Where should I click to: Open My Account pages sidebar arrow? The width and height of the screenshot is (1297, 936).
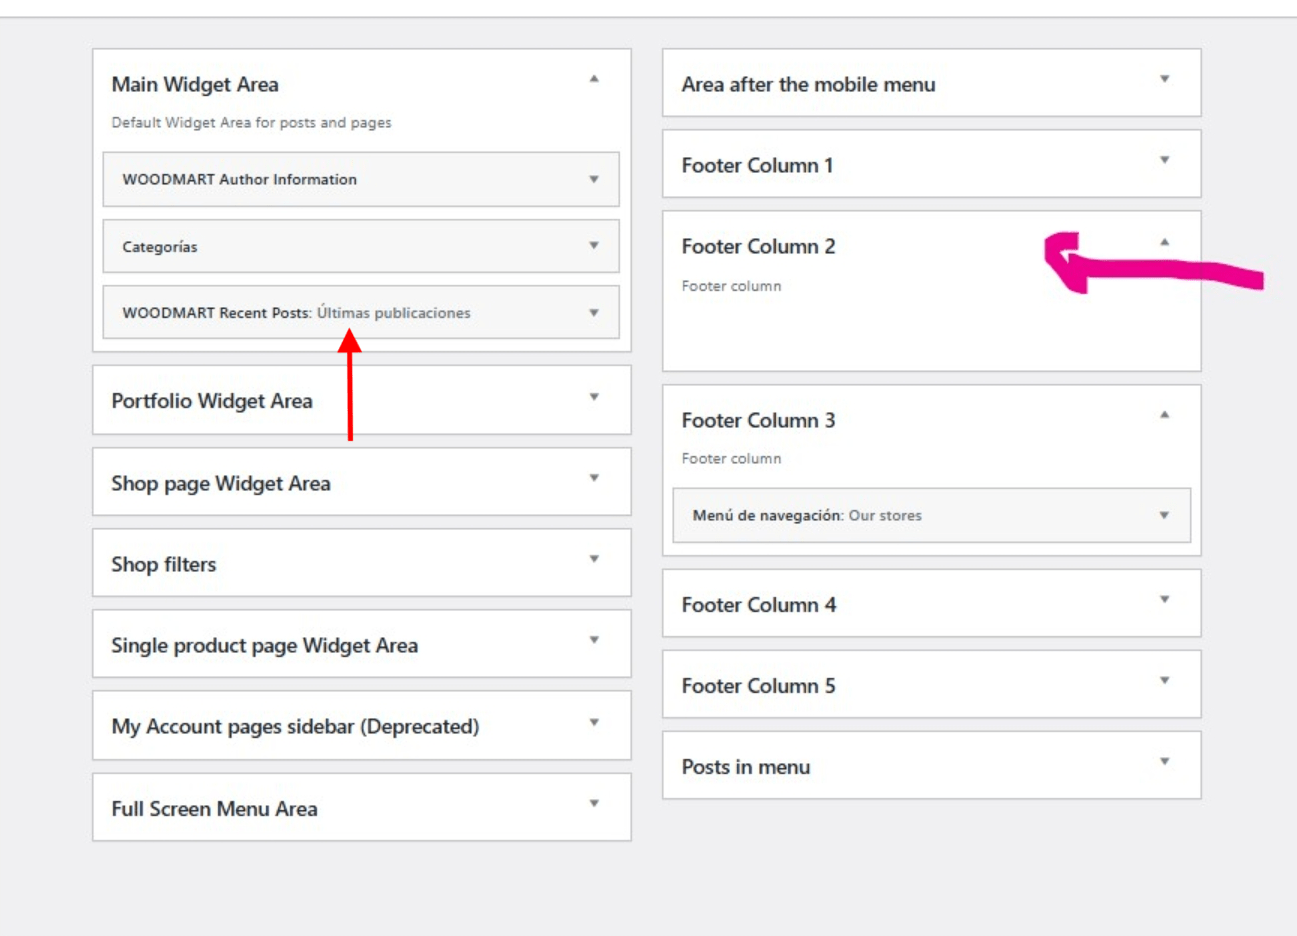click(x=594, y=723)
